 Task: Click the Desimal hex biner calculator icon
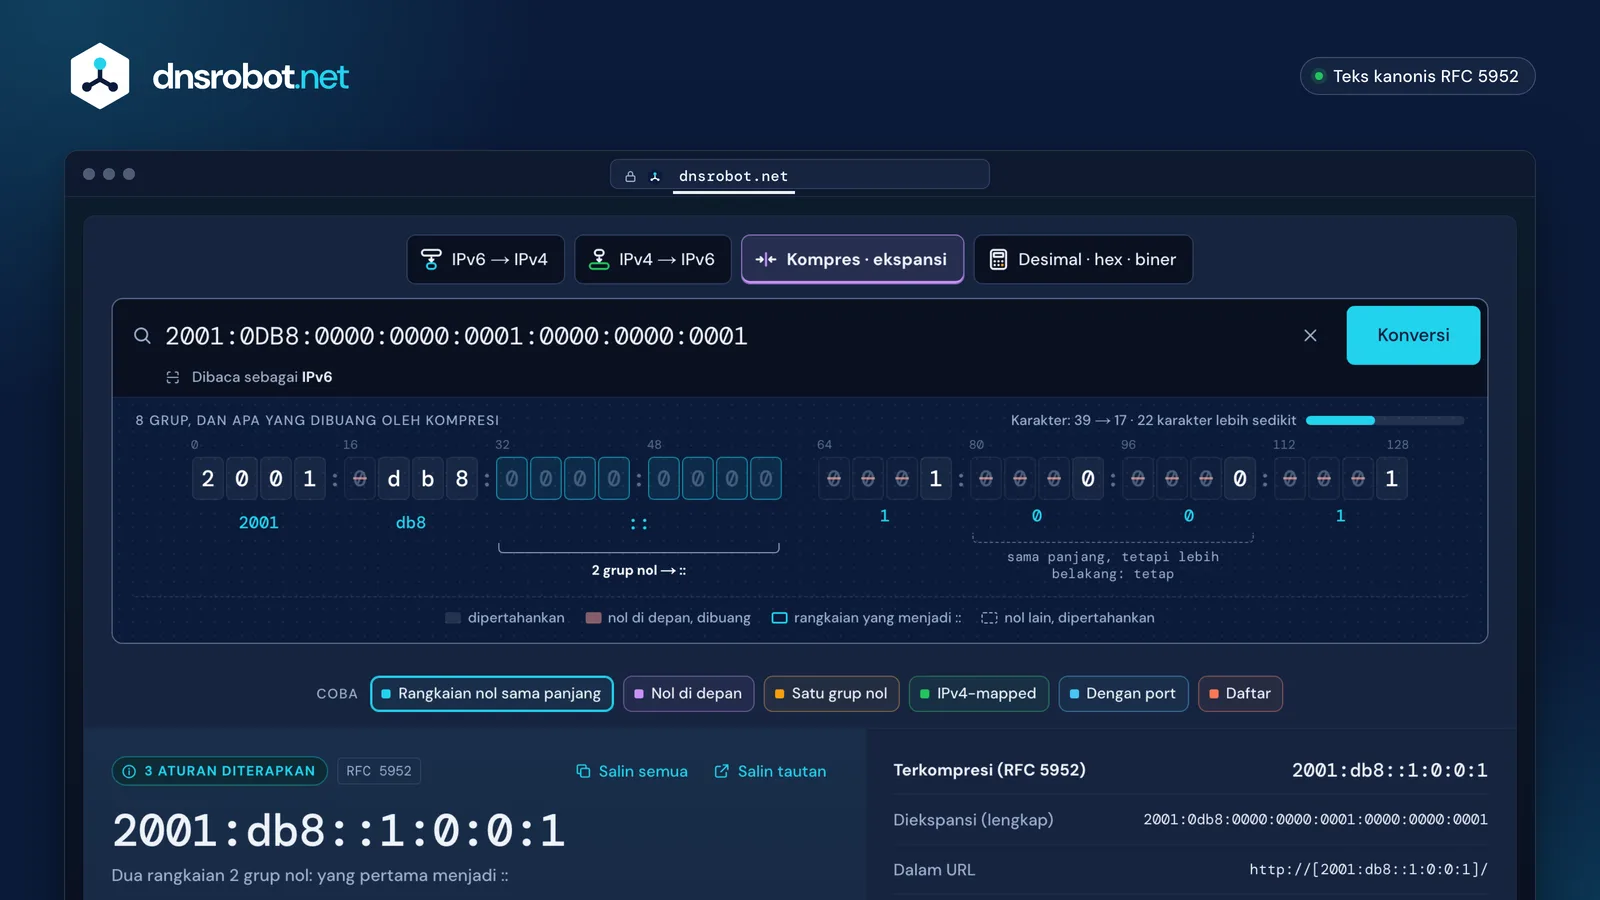click(998, 259)
